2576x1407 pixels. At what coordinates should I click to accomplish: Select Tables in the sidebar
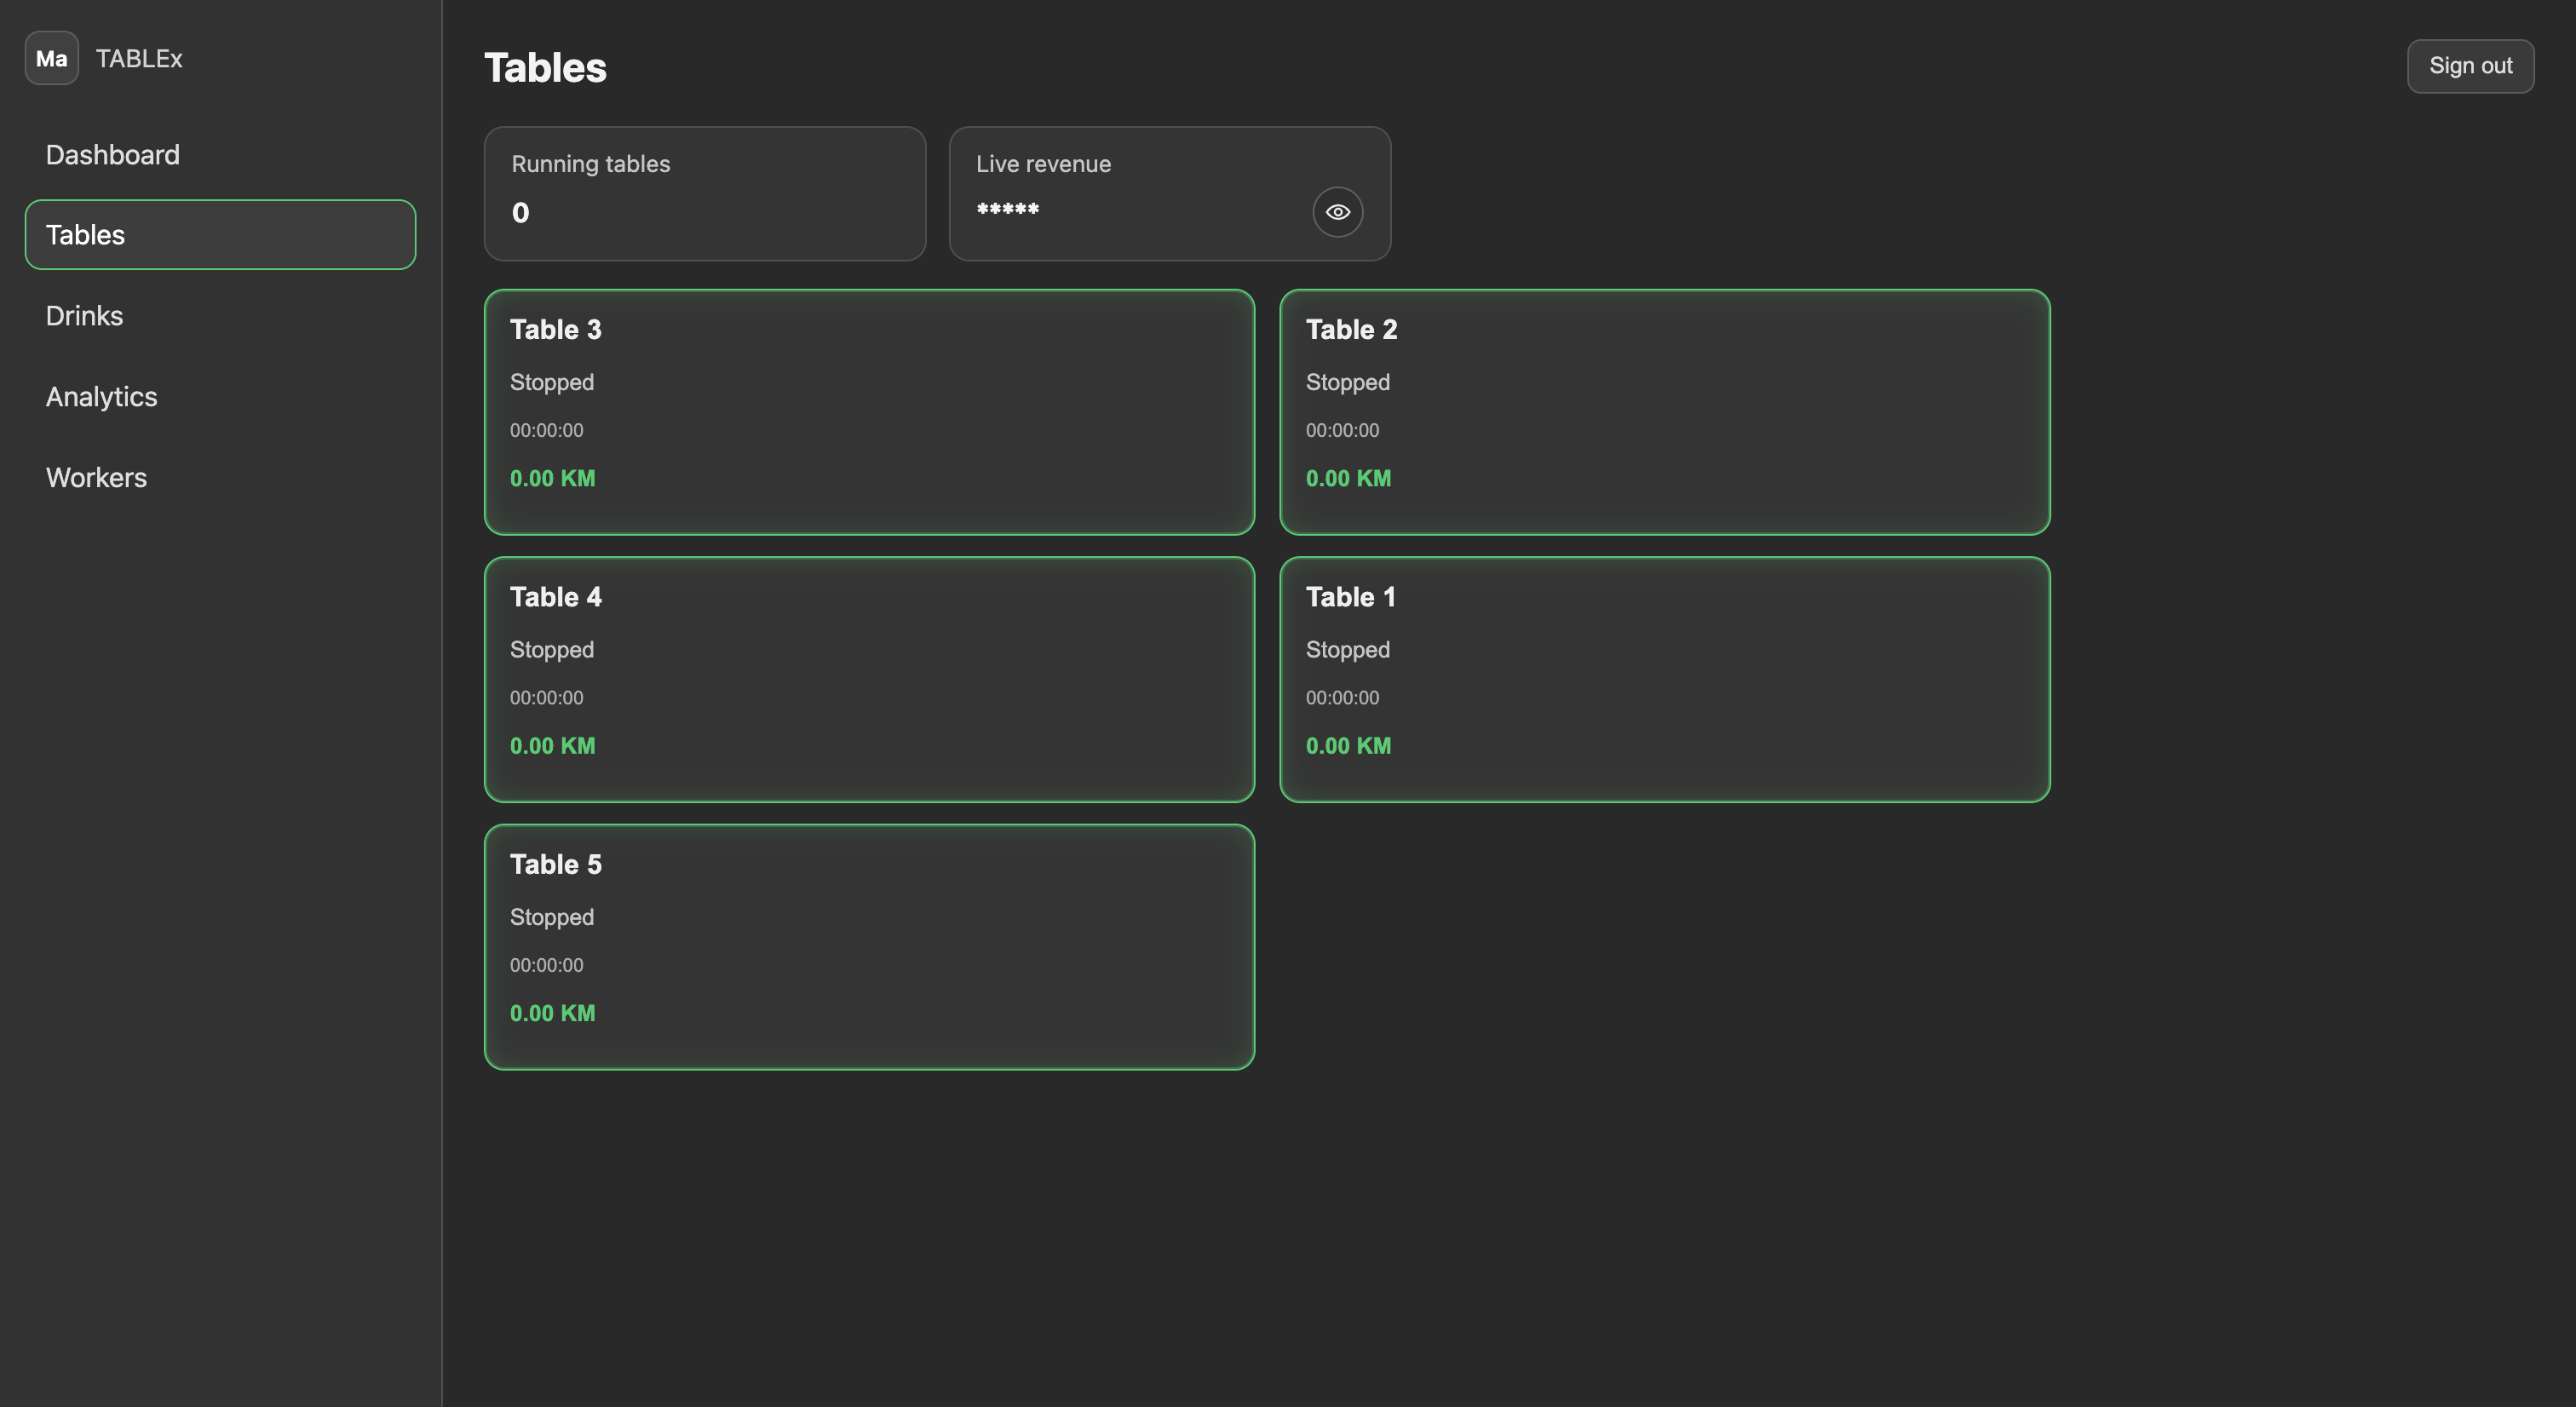(x=220, y=235)
